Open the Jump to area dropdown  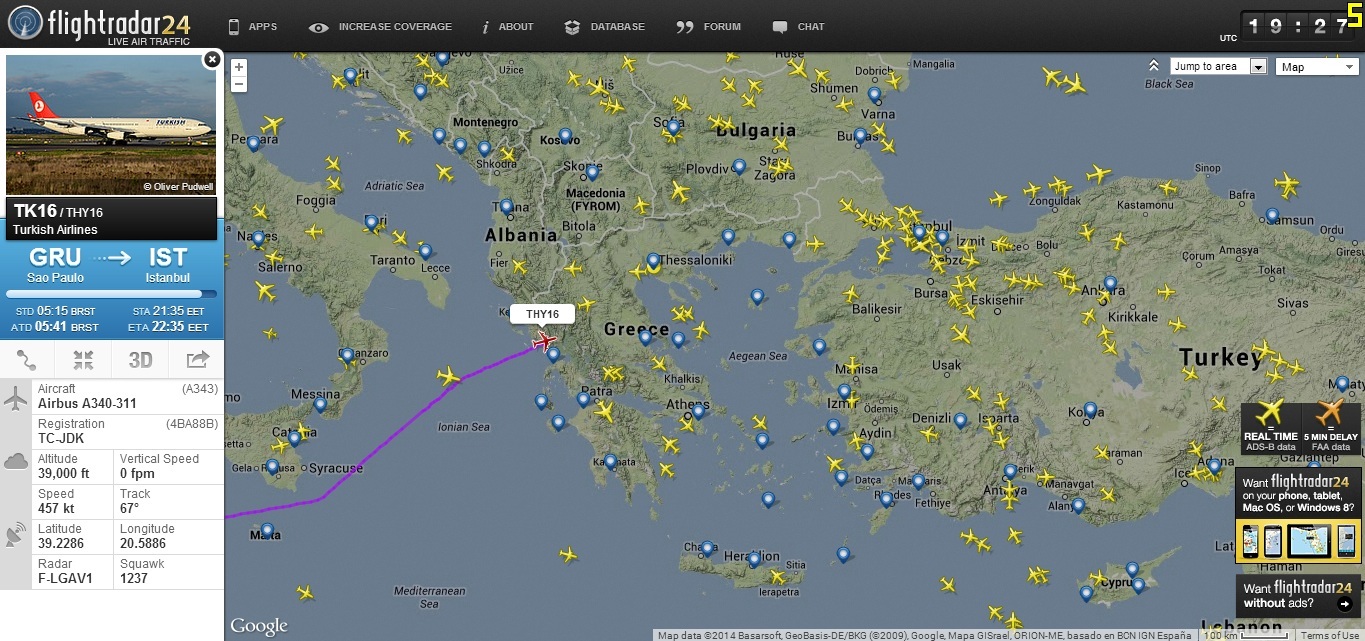click(x=1218, y=66)
